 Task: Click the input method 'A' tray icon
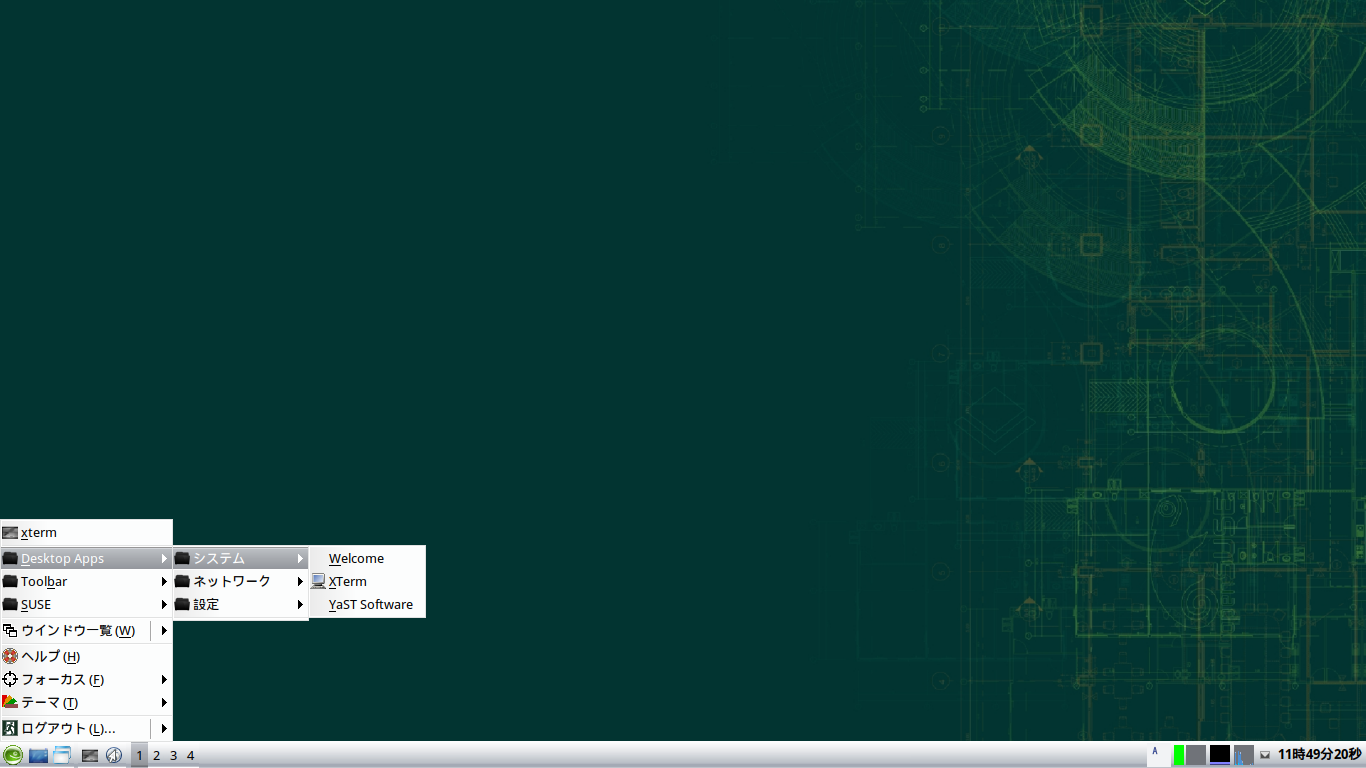1157,755
